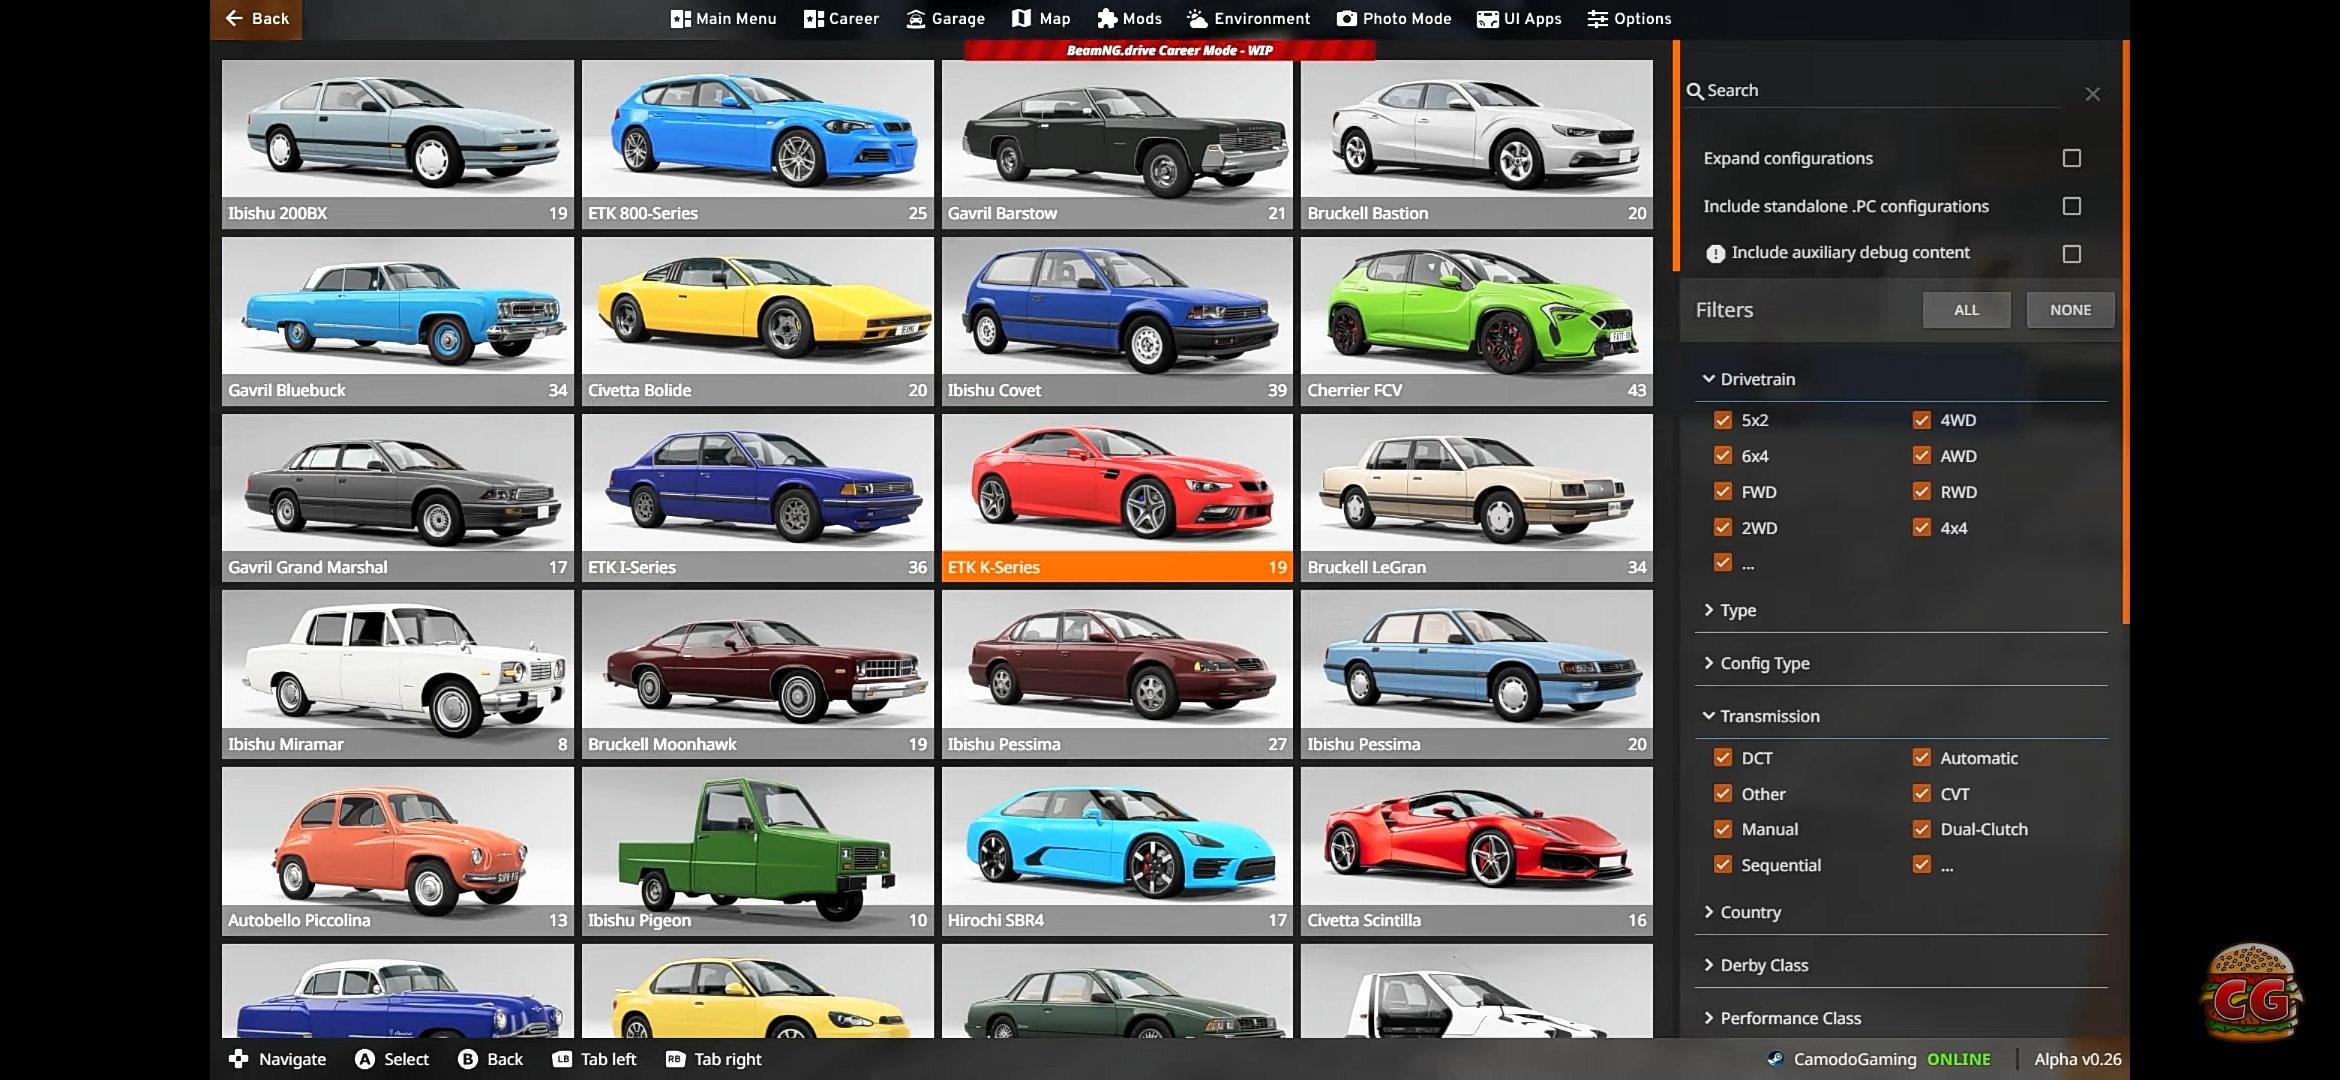The height and width of the screenshot is (1080, 2340).
Task: Select the Ibishu Pigeon vehicle
Action: (758, 852)
